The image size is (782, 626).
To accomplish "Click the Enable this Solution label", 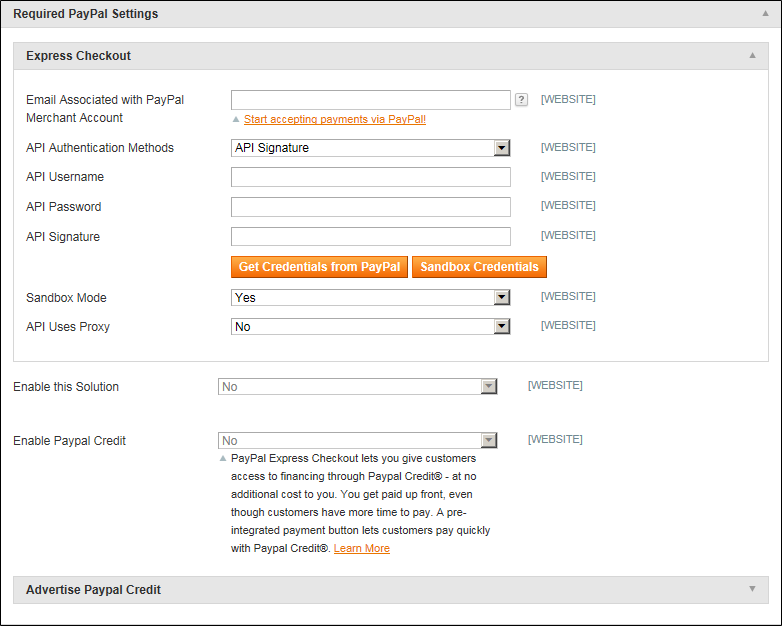I will coord(66,387).
